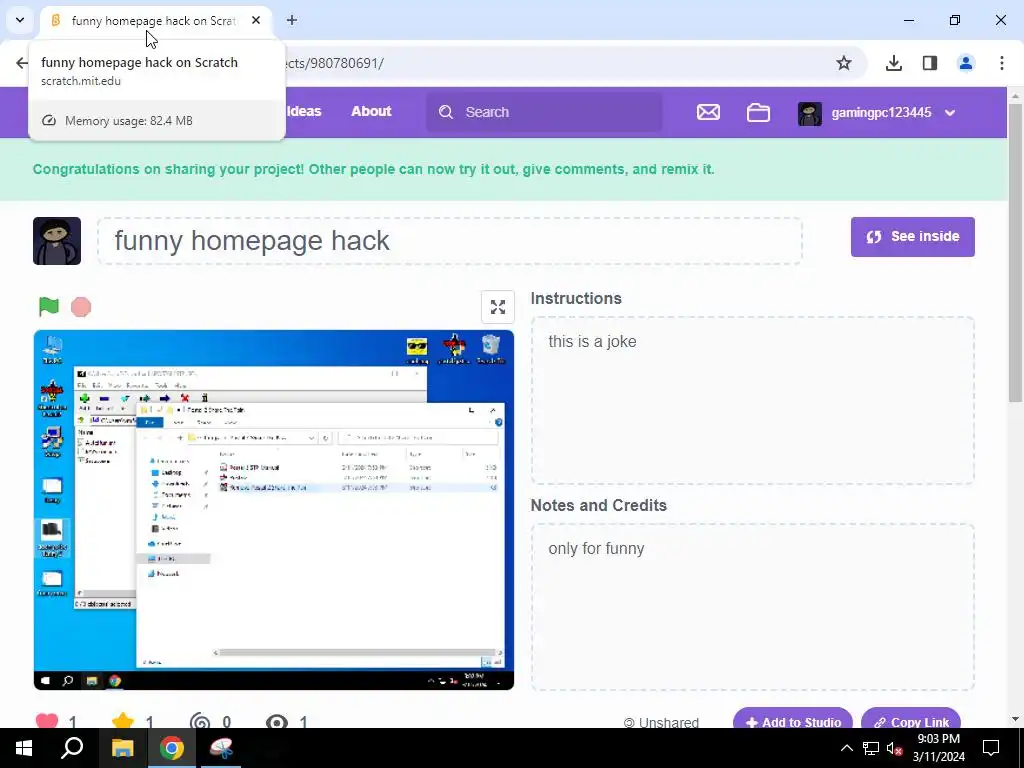This screenshot has height=768, width=1024.
Task: Open the tab search dropdown arrow
Action: (20, 20)
